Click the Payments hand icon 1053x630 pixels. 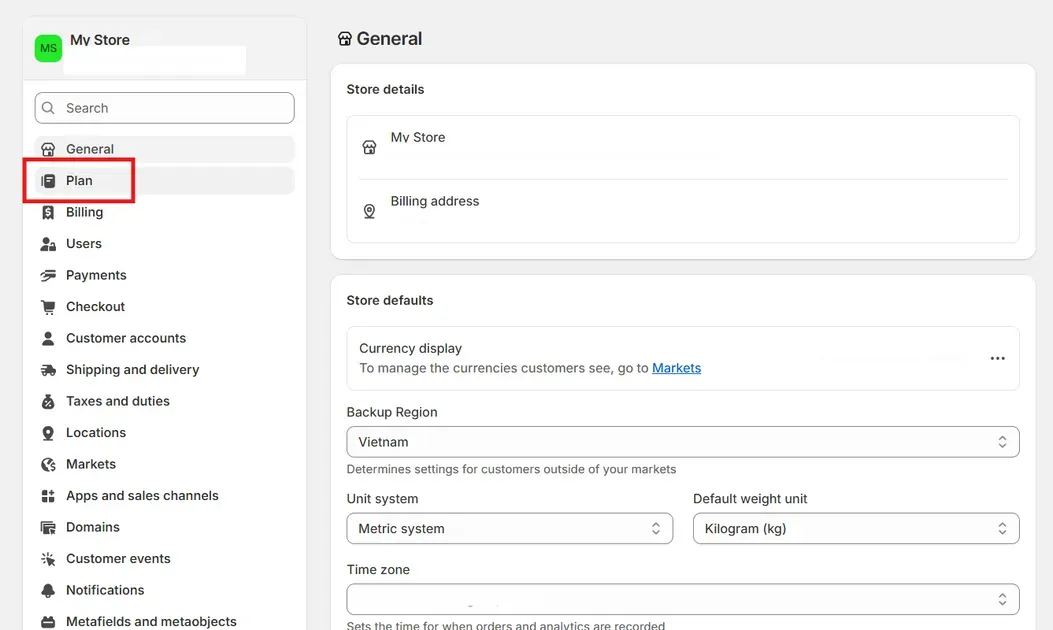tap(48, 275)
